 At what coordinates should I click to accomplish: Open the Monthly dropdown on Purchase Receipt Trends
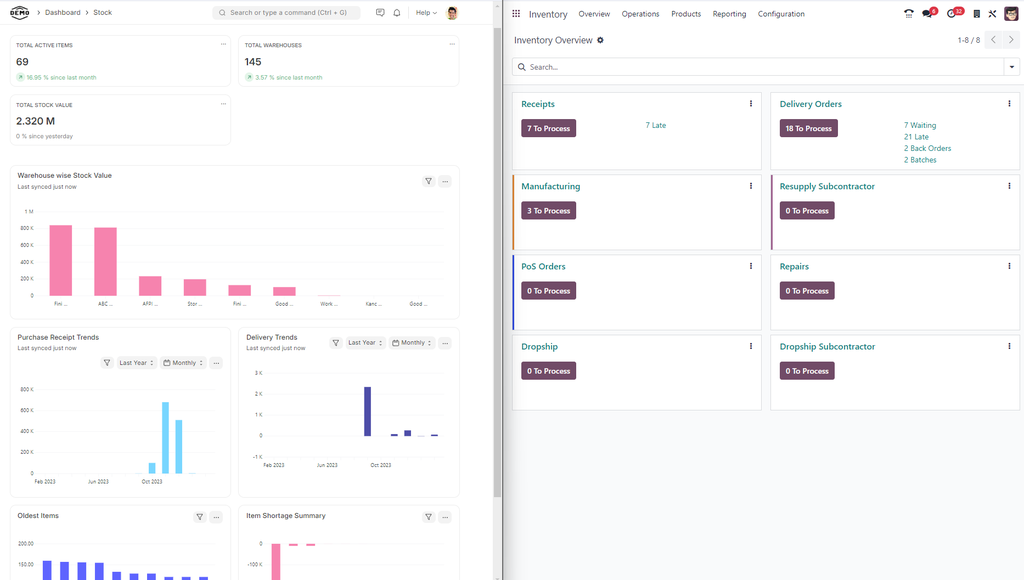pos(183,362)
